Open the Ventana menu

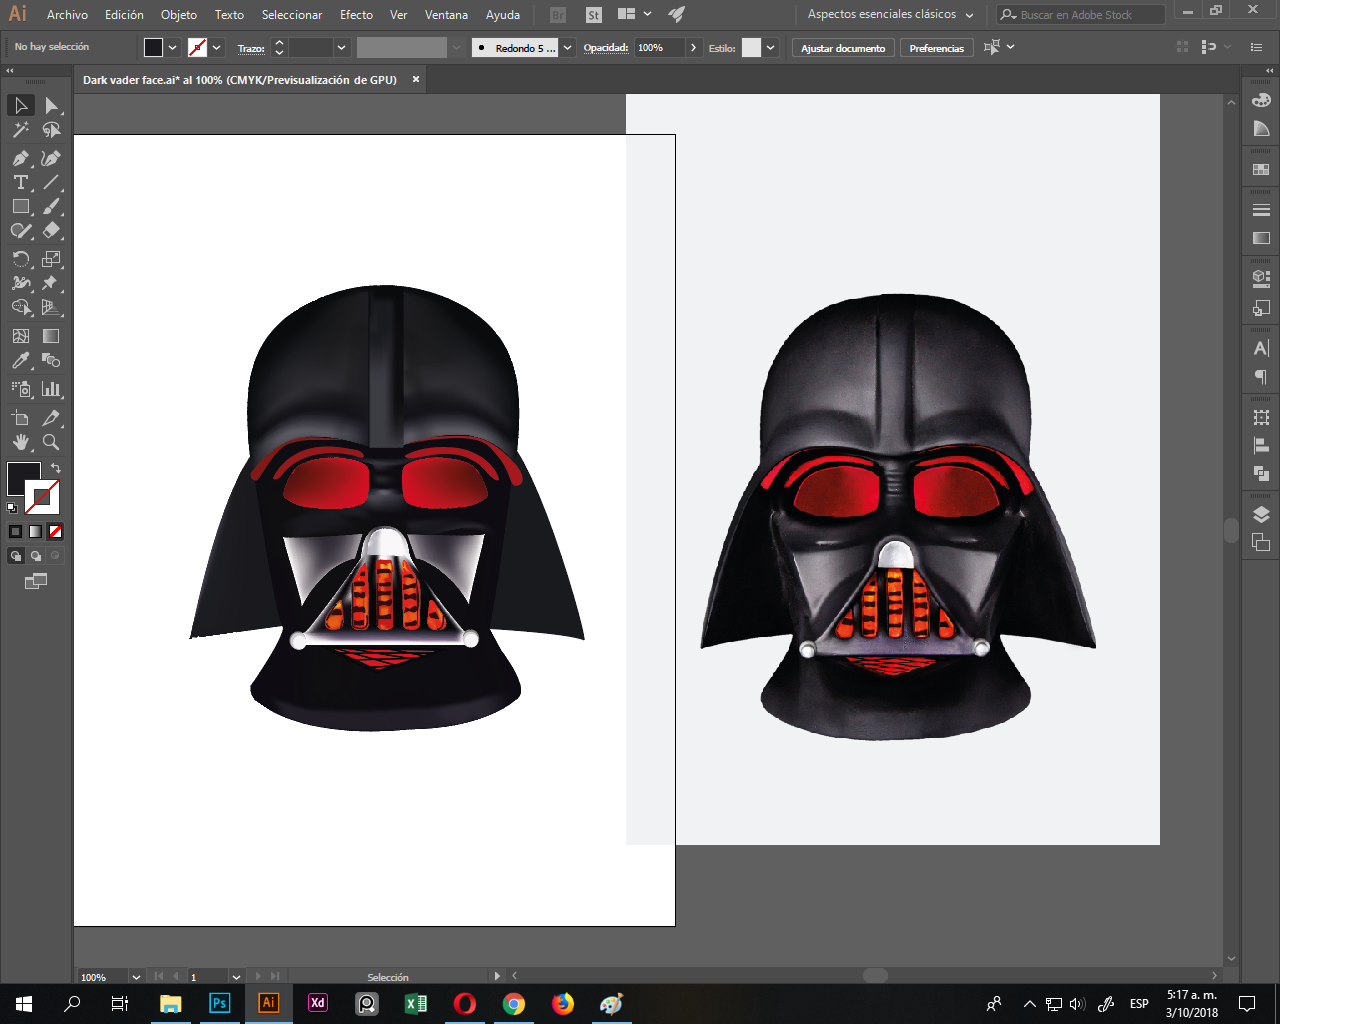coord(446,15)
